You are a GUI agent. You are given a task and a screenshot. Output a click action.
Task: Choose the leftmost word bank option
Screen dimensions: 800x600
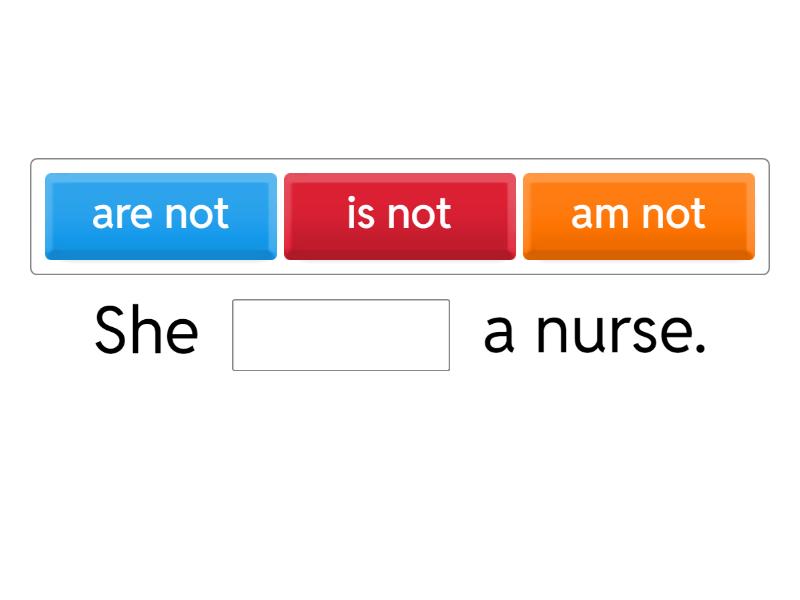[x=161, y=216]
